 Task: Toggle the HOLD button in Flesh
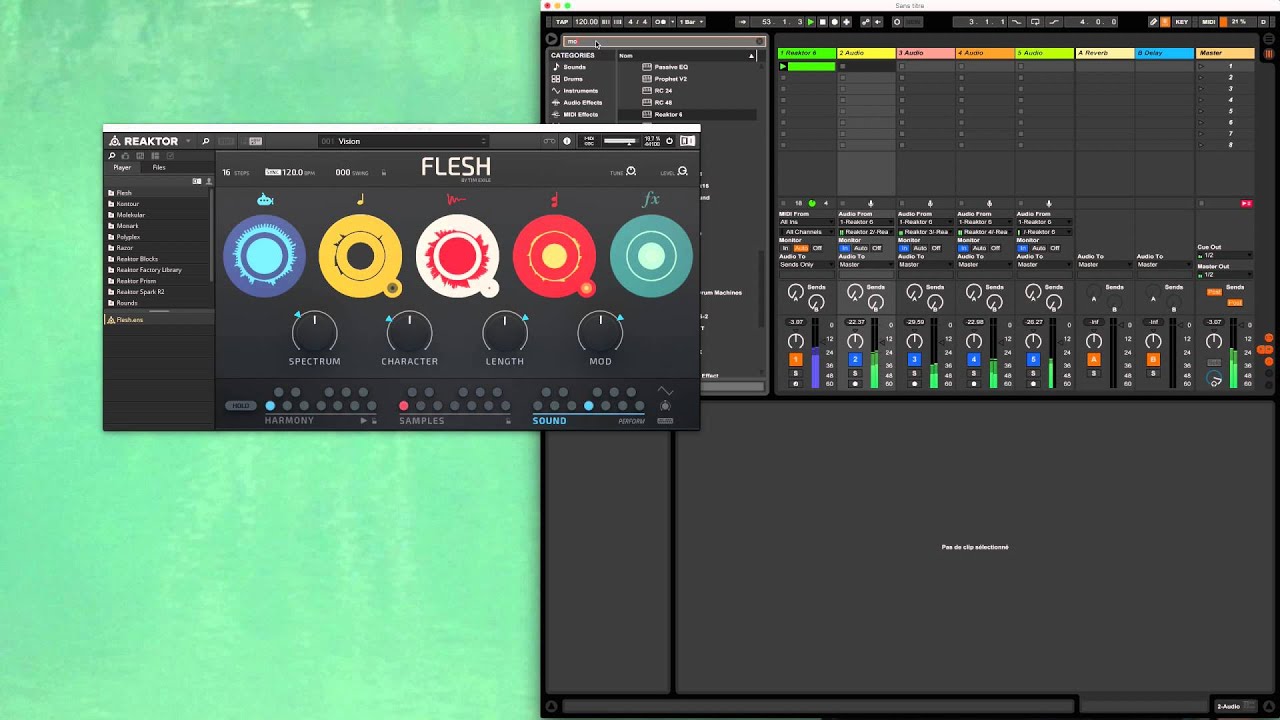tap(240, 406)
